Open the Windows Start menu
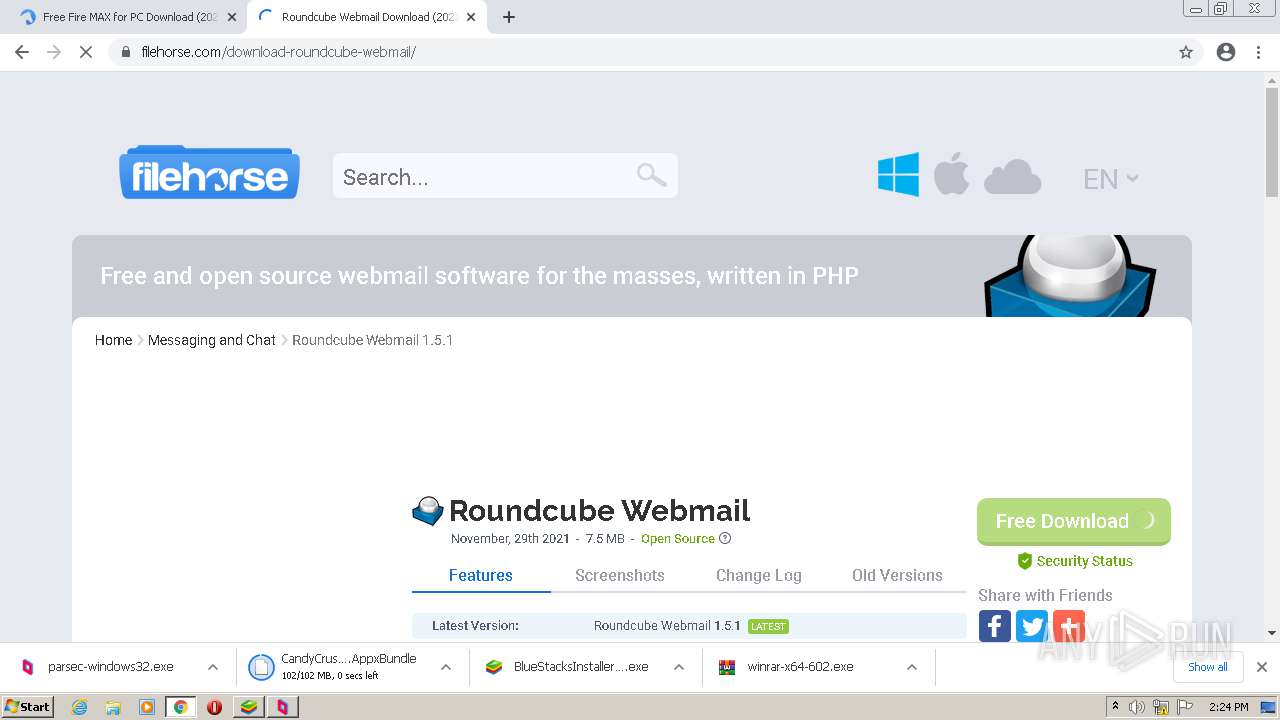Screen dimensions: 1280x720 tap(27, 707)
